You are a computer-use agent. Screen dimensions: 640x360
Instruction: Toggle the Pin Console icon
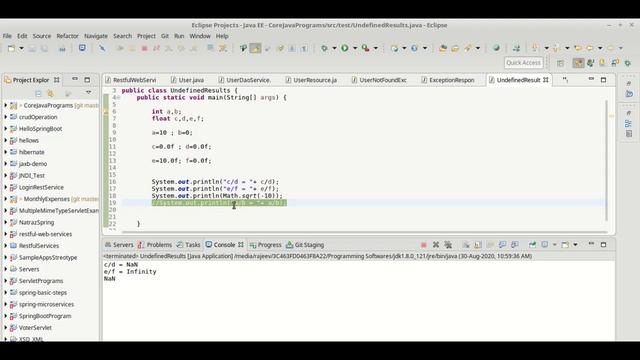[532, 245]
